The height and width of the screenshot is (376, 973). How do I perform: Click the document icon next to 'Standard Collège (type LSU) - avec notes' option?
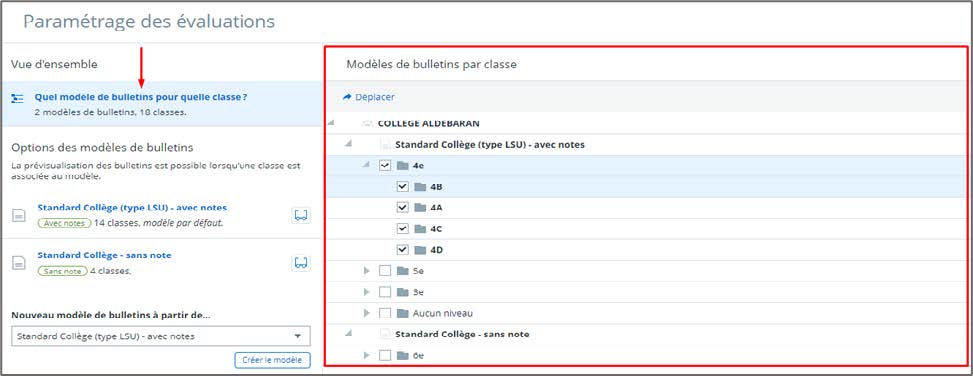coord(19,215)
